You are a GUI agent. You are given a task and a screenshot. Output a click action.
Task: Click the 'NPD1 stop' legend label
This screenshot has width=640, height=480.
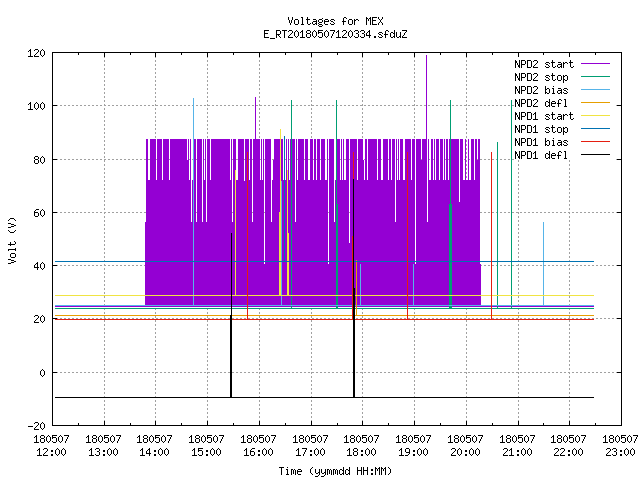(541, 129)
